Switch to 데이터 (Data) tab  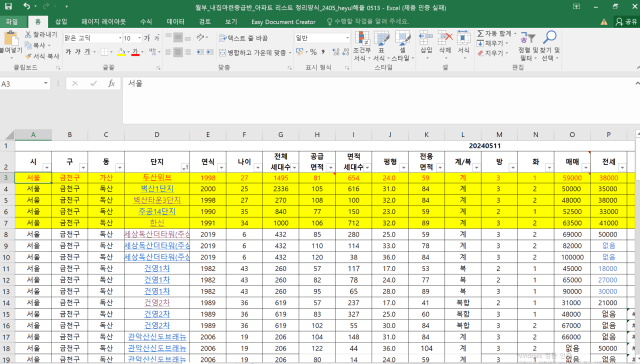pos(176,22)
